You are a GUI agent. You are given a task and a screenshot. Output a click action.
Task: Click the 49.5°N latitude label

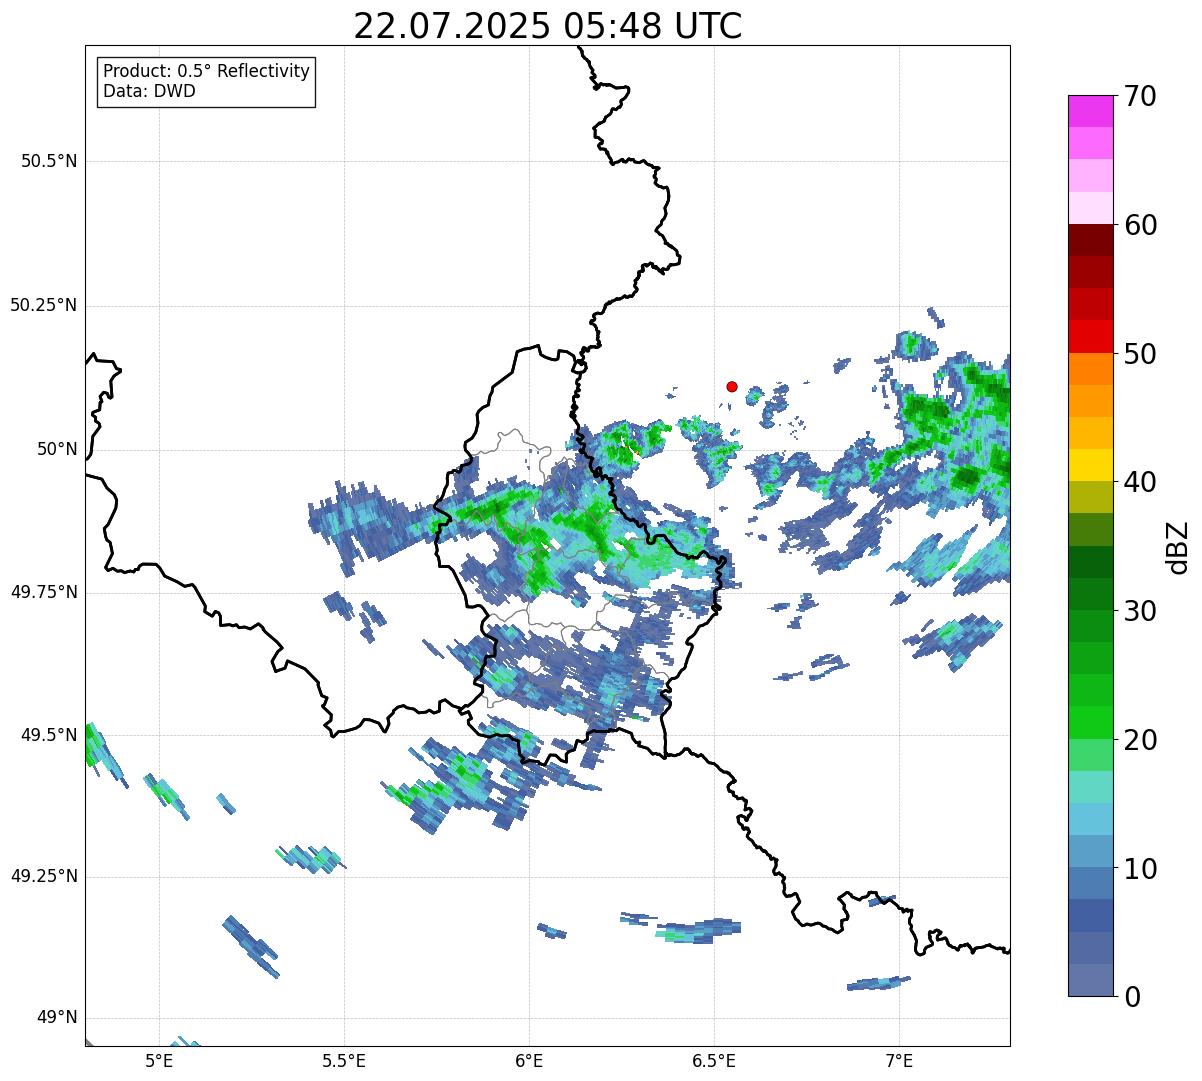click(x=49, y=735)
